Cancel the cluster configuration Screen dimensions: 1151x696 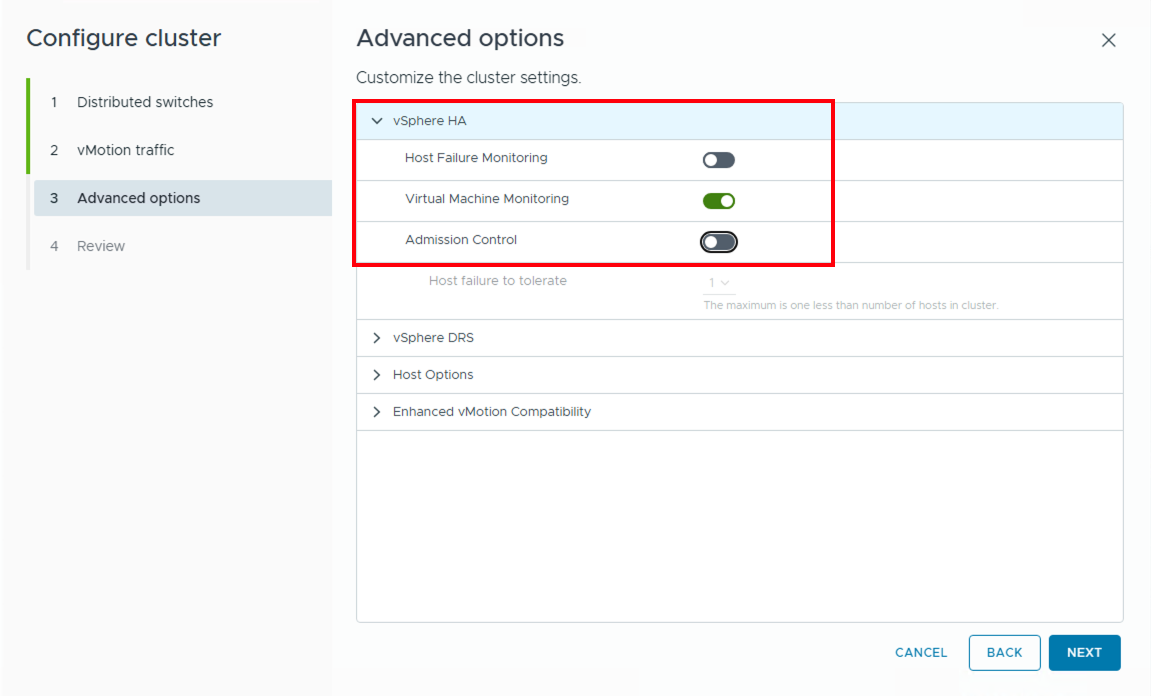(x=920, y=652)
